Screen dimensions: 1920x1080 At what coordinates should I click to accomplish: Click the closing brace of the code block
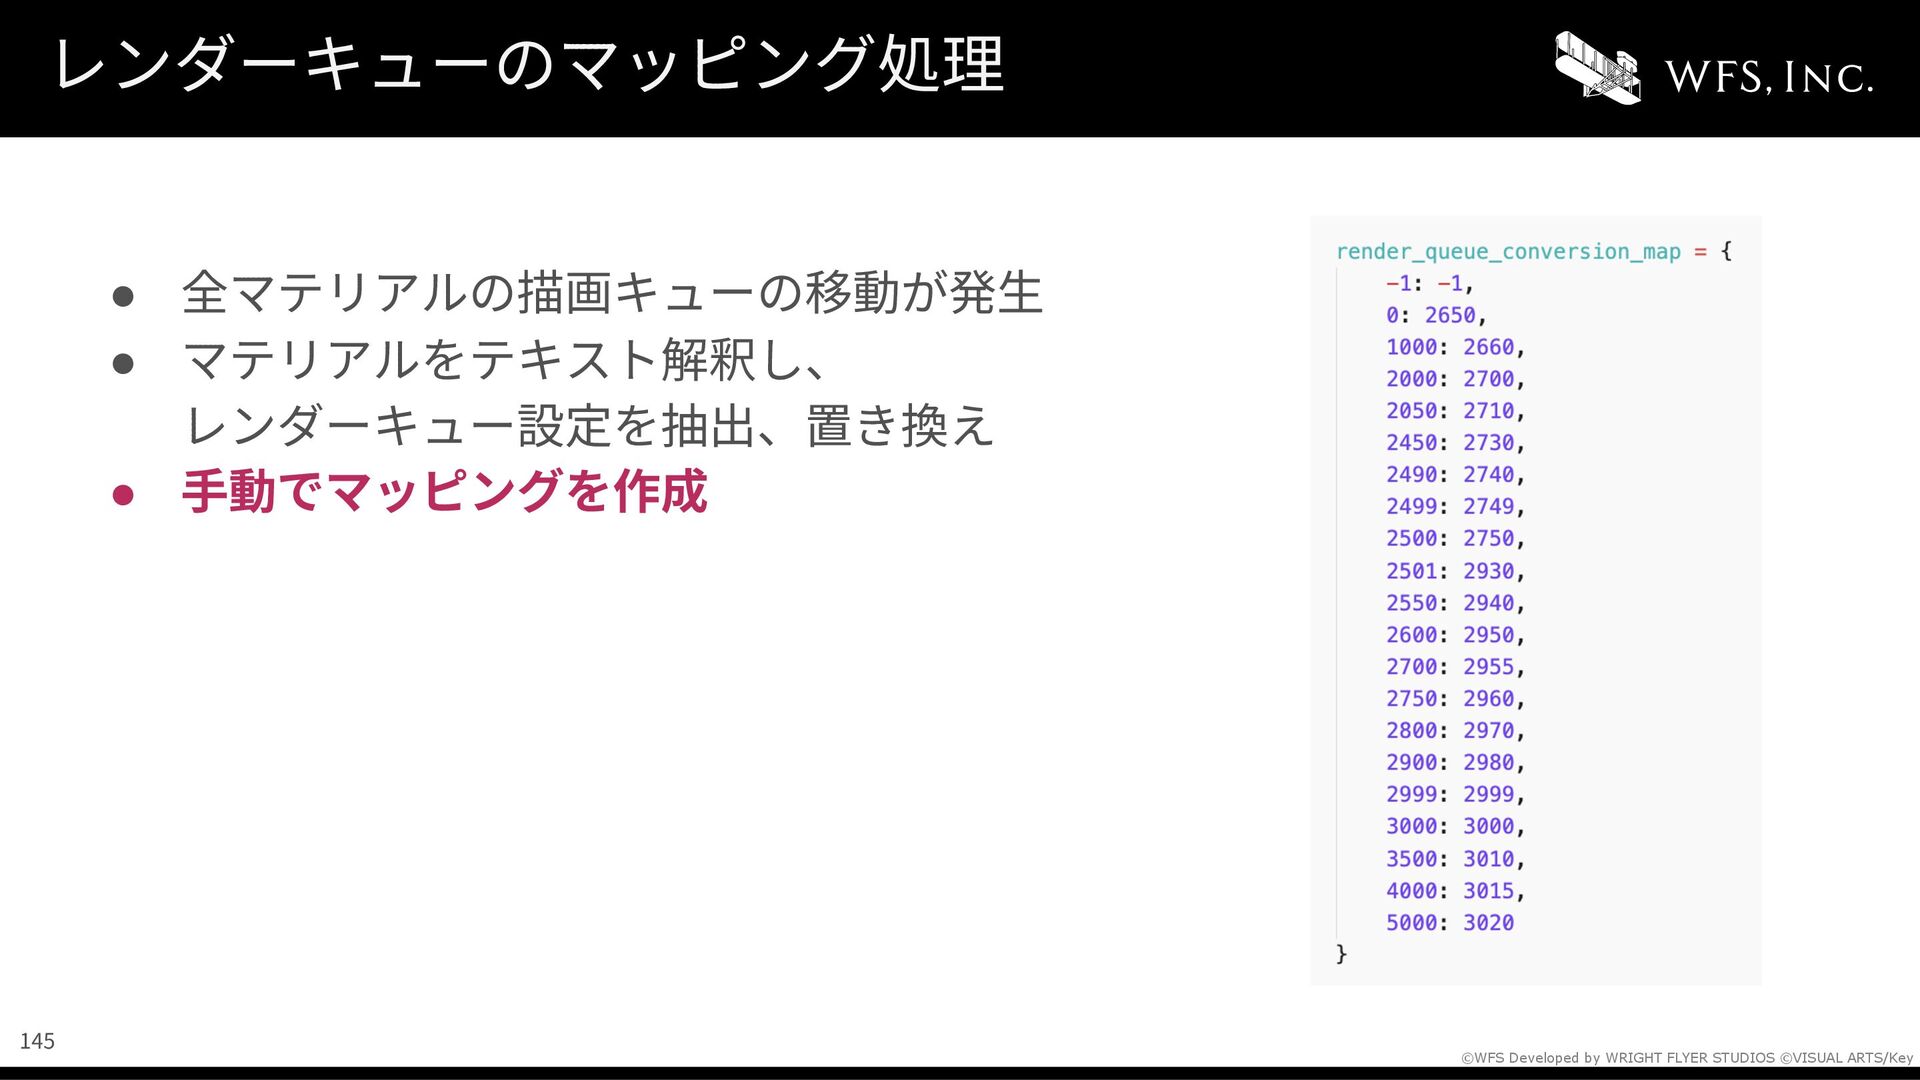(x=1342, y=955)
